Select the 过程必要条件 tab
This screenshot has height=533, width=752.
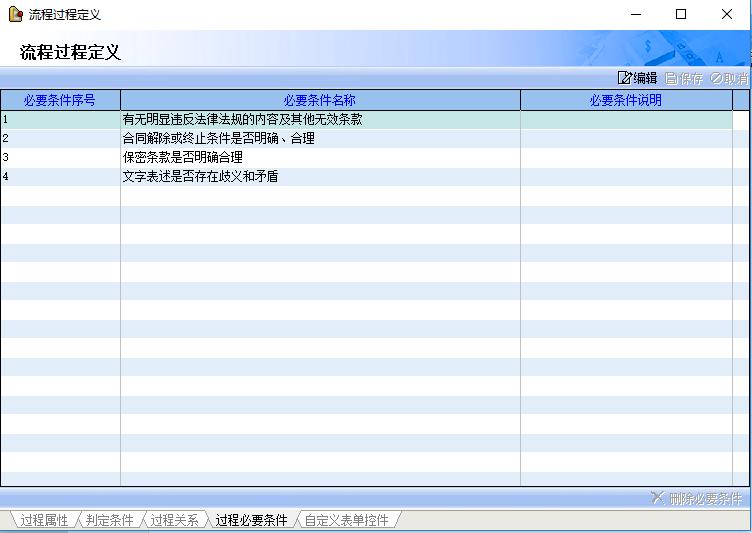pos(251,520)
